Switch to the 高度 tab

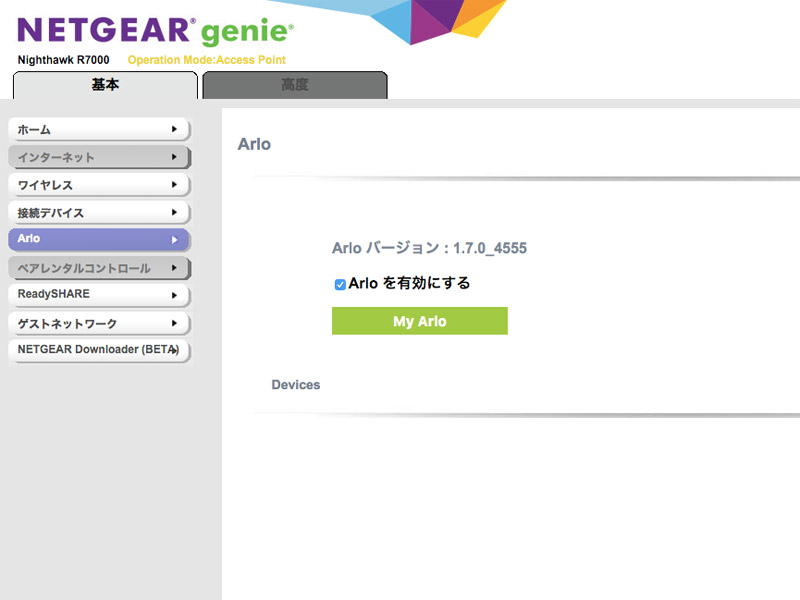coord(294,85)
